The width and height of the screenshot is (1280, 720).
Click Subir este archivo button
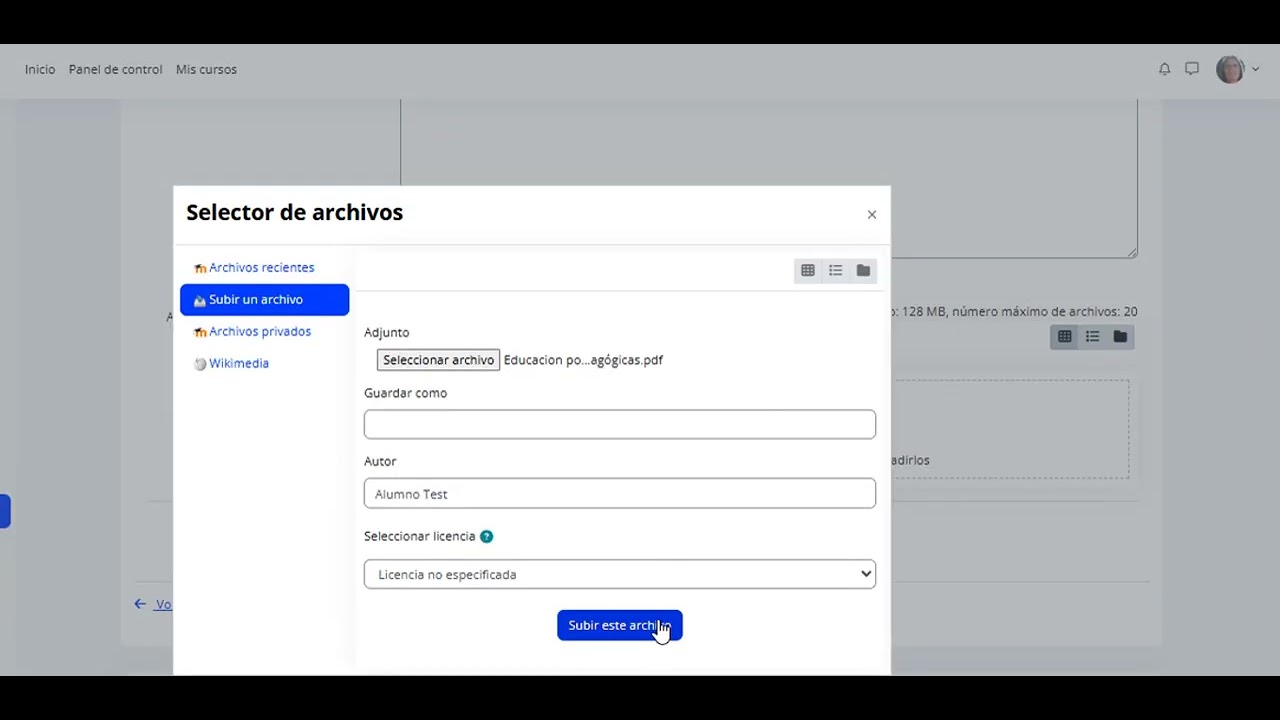[620, 626]
